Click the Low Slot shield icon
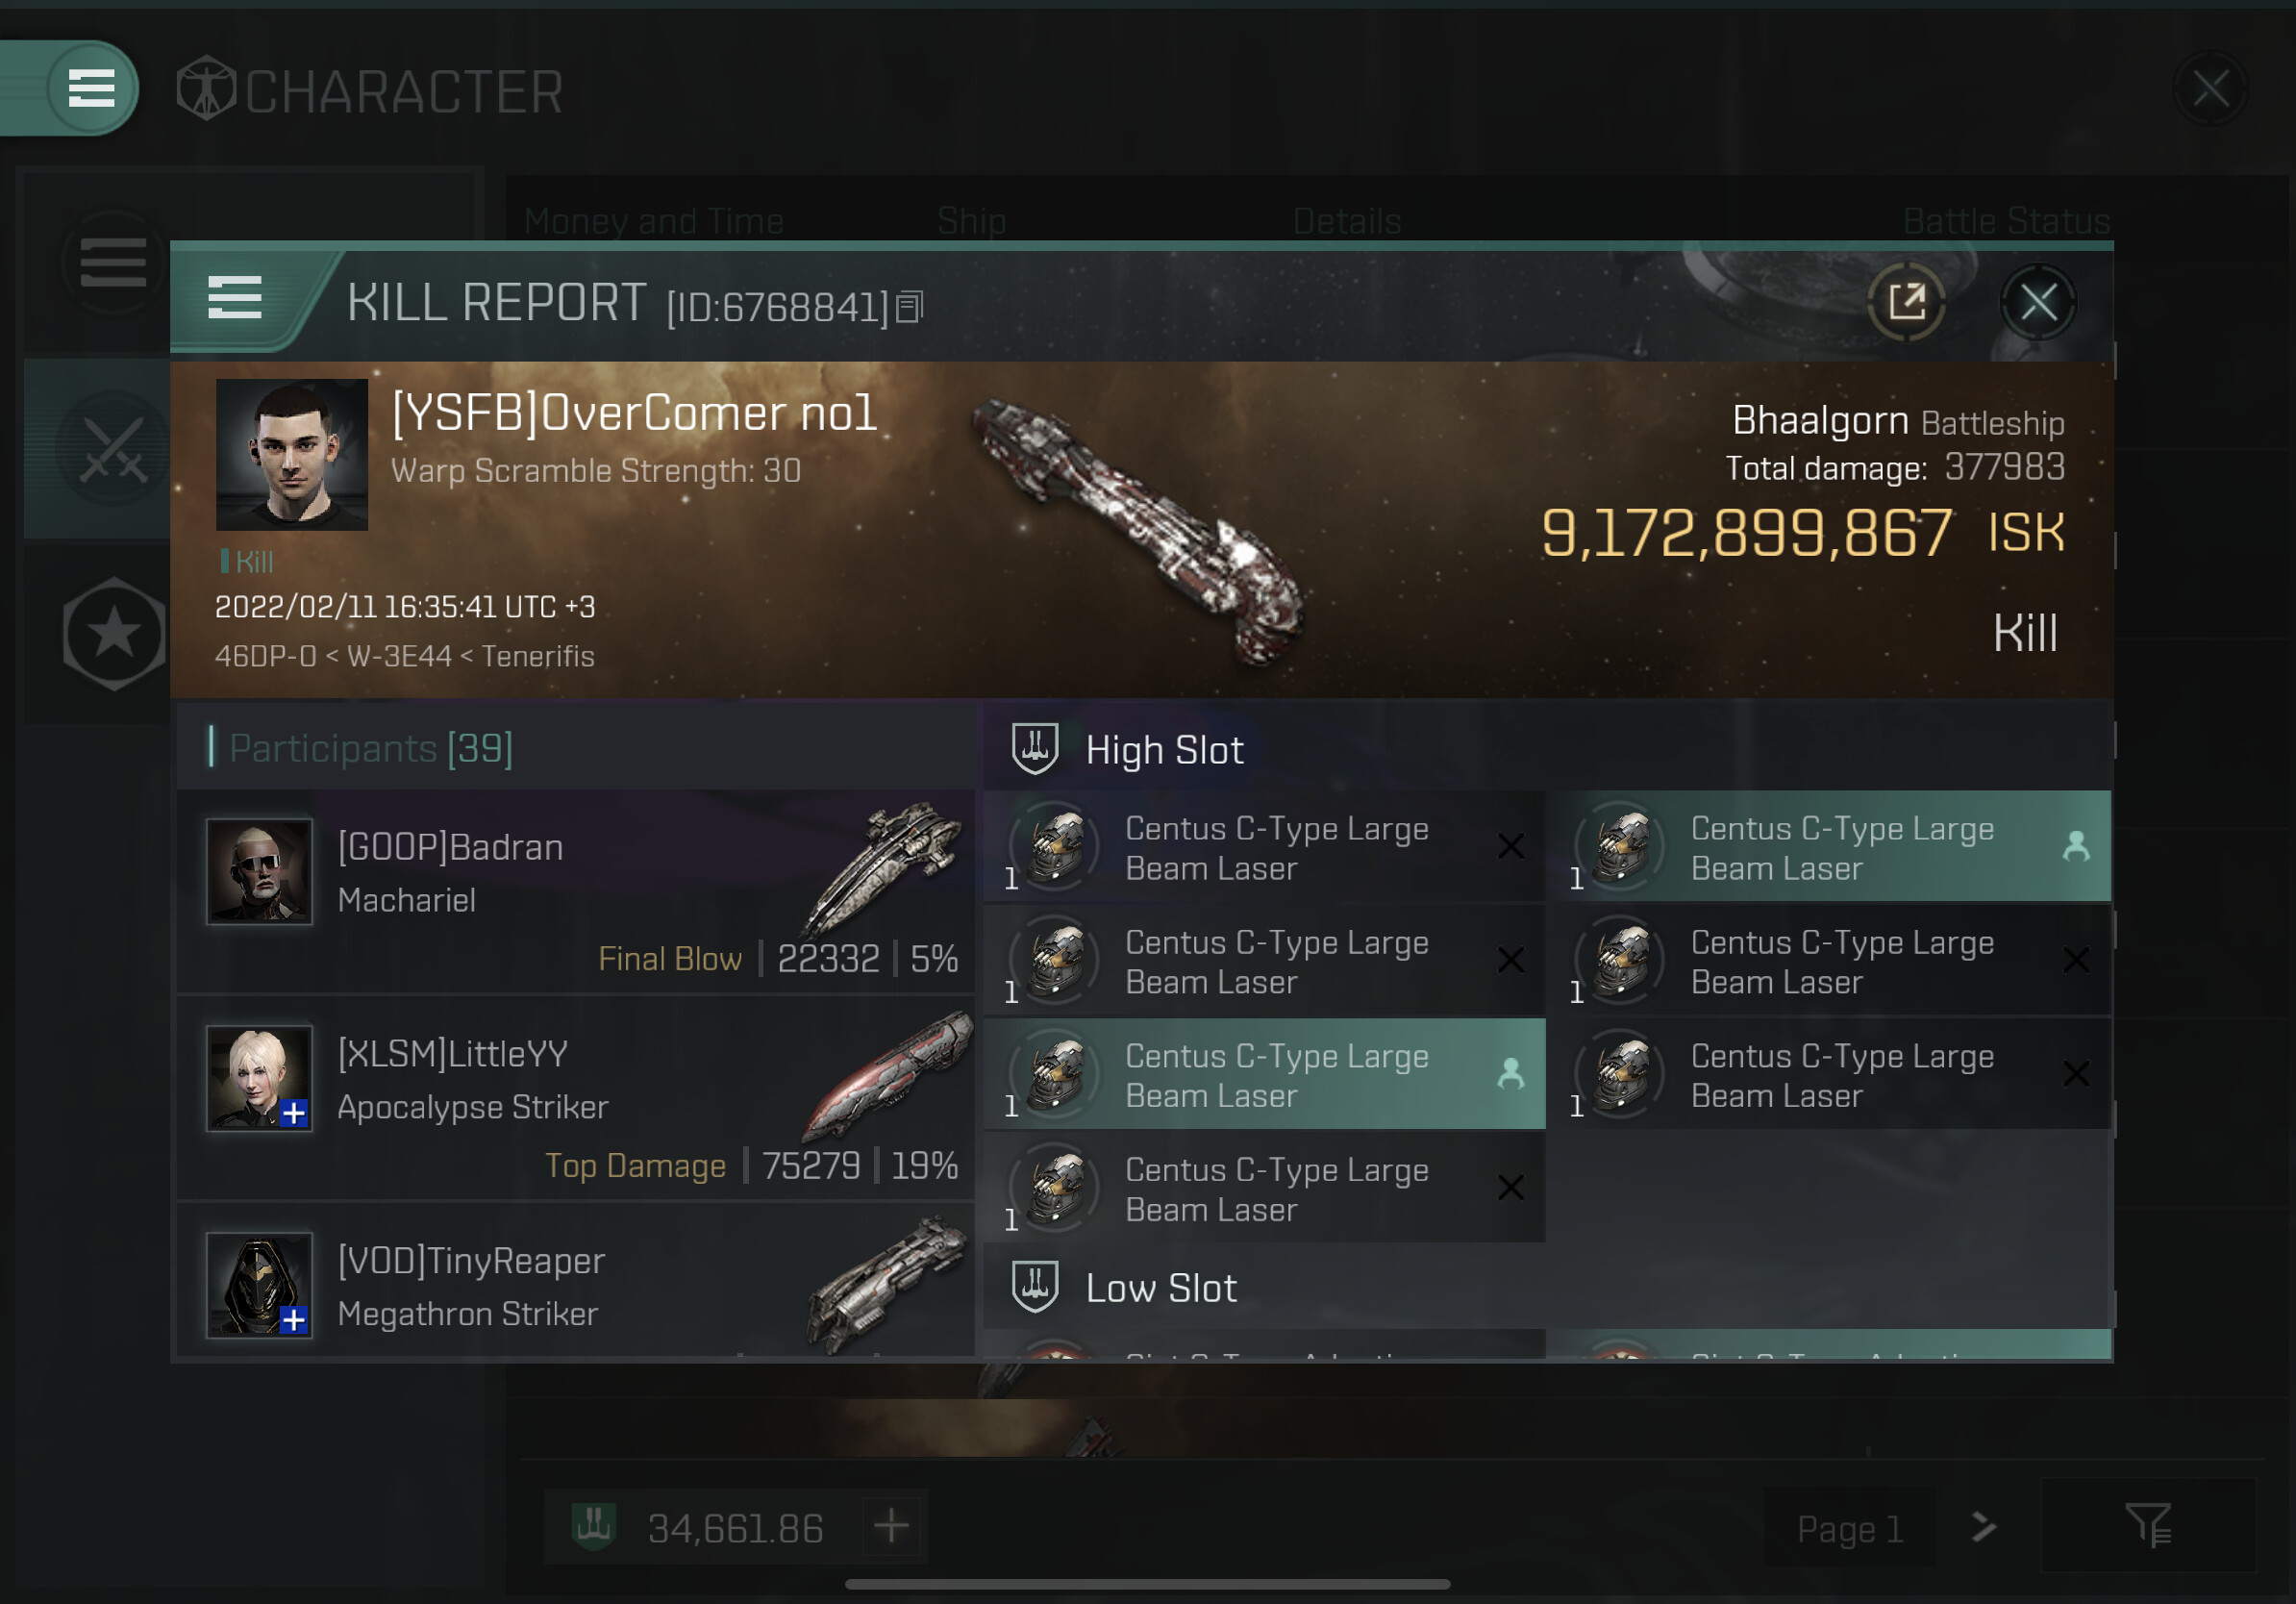Screen dimensions: 2296x1604 click(x=1035, y=1287)
